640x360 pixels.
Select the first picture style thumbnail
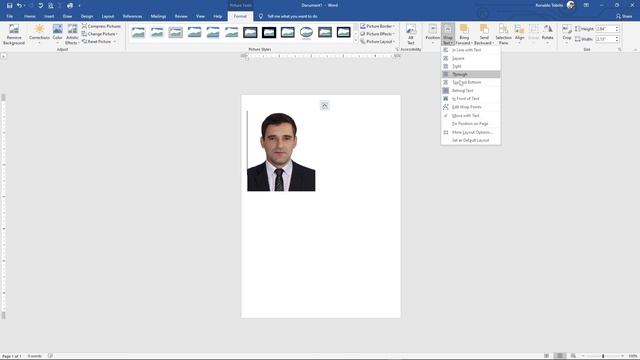click(138, 32)
